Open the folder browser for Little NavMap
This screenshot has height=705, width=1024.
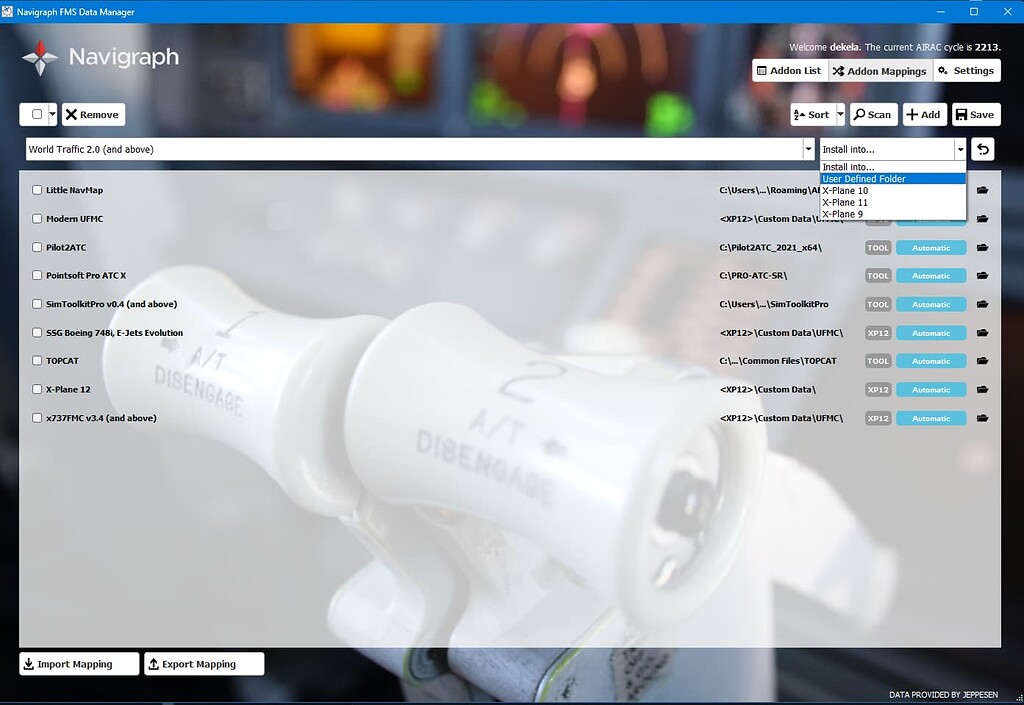(982, 189)
